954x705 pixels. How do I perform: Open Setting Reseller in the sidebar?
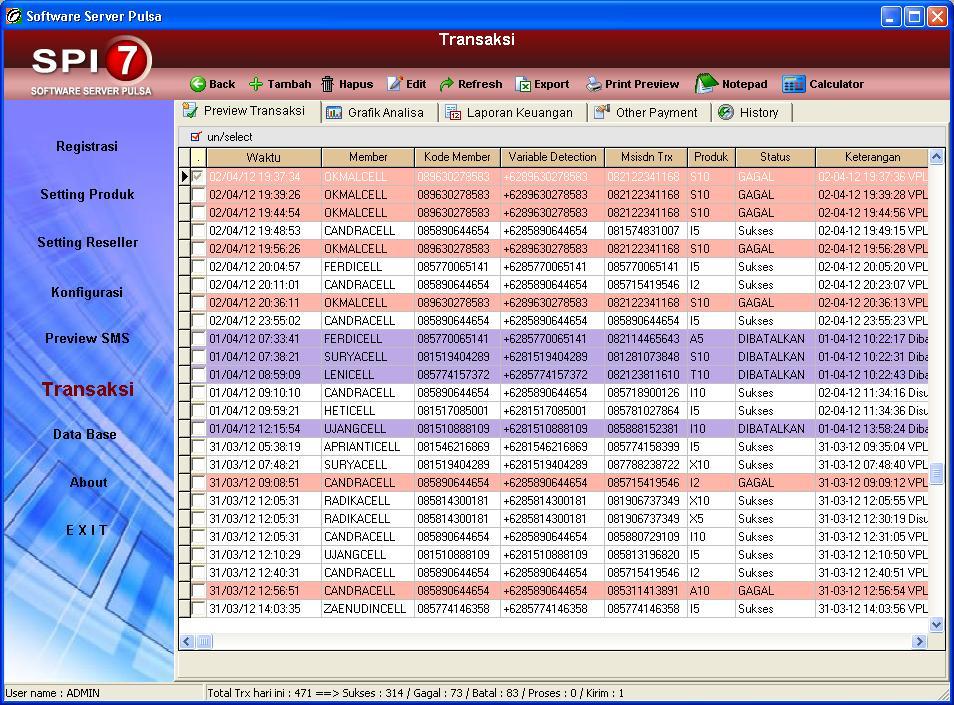[x=88, y=242]
